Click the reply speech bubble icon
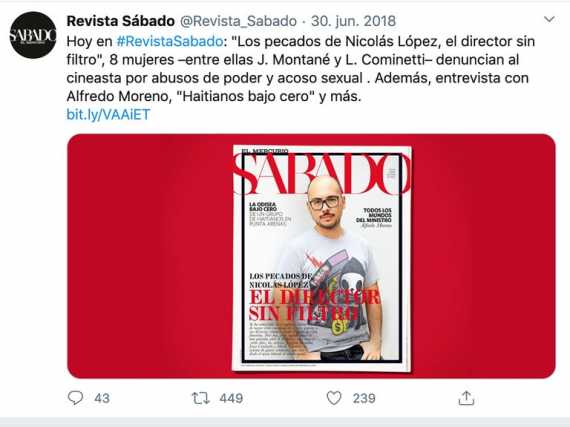This screenshot has height=427, width=570. (76, 398)
